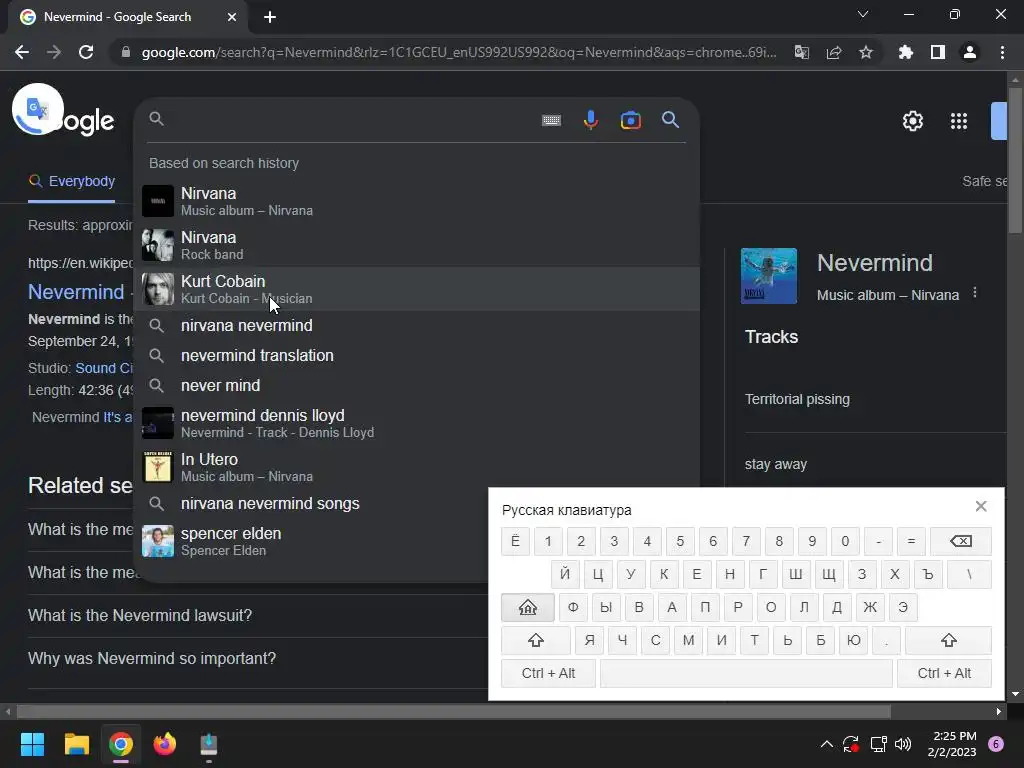Click the 5 key on virtual keyboard
The width and height of the screenshot is (1024, 768).
680,541
